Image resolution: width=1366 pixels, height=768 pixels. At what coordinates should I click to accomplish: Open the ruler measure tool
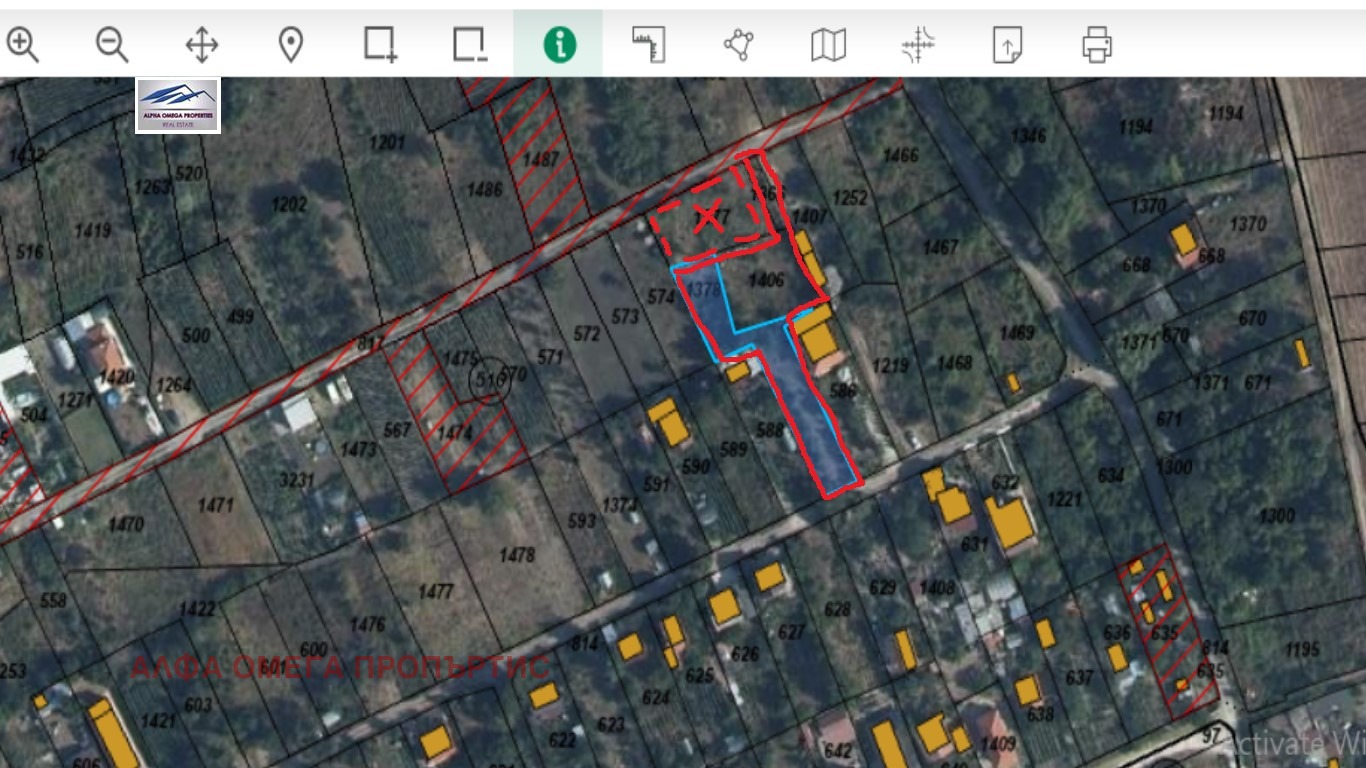coord(648,45)
